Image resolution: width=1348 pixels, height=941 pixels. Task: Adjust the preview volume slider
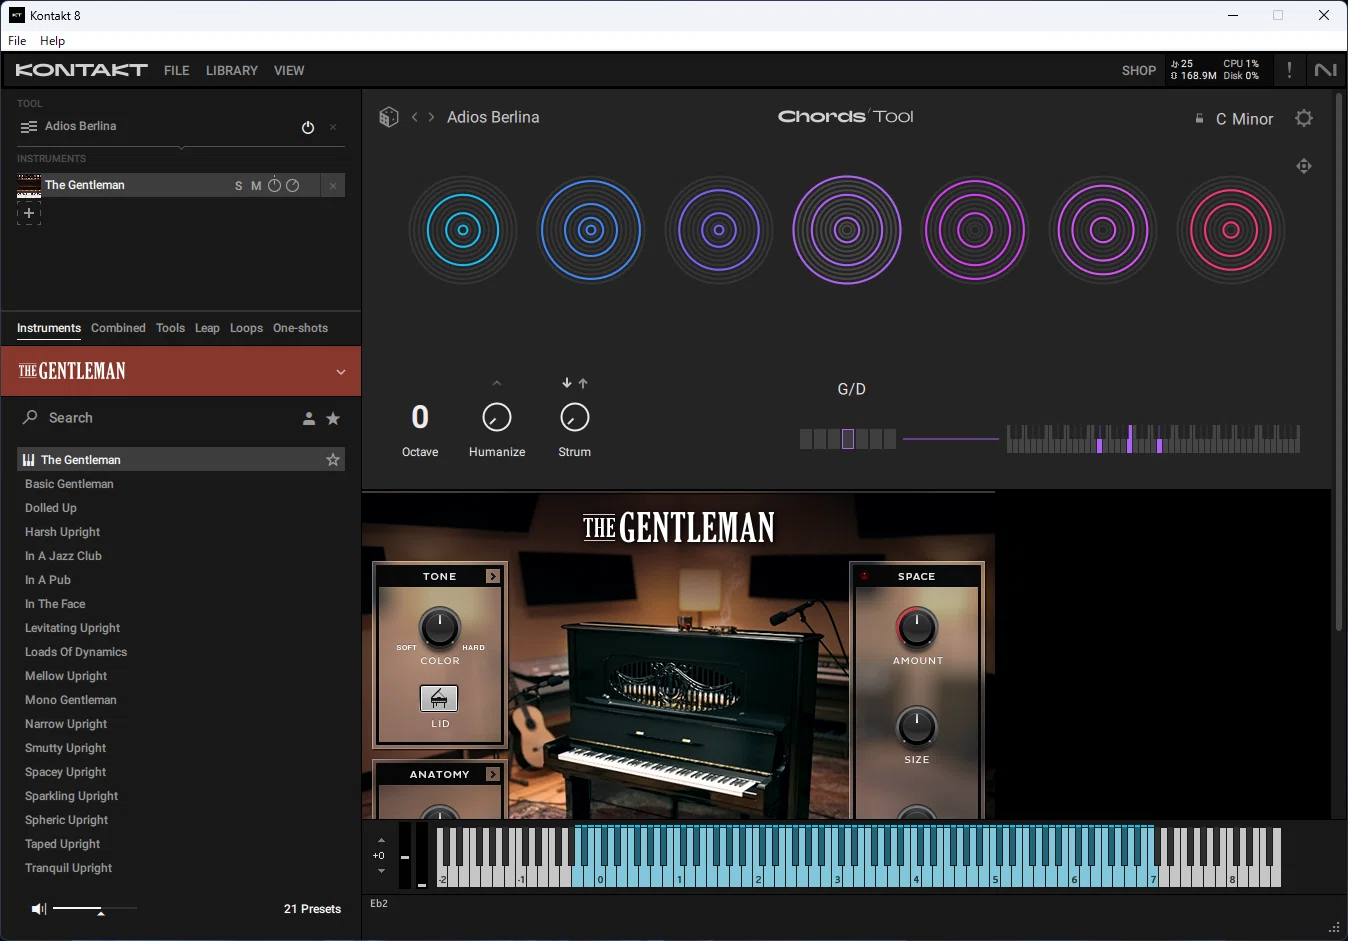[95, 909]
